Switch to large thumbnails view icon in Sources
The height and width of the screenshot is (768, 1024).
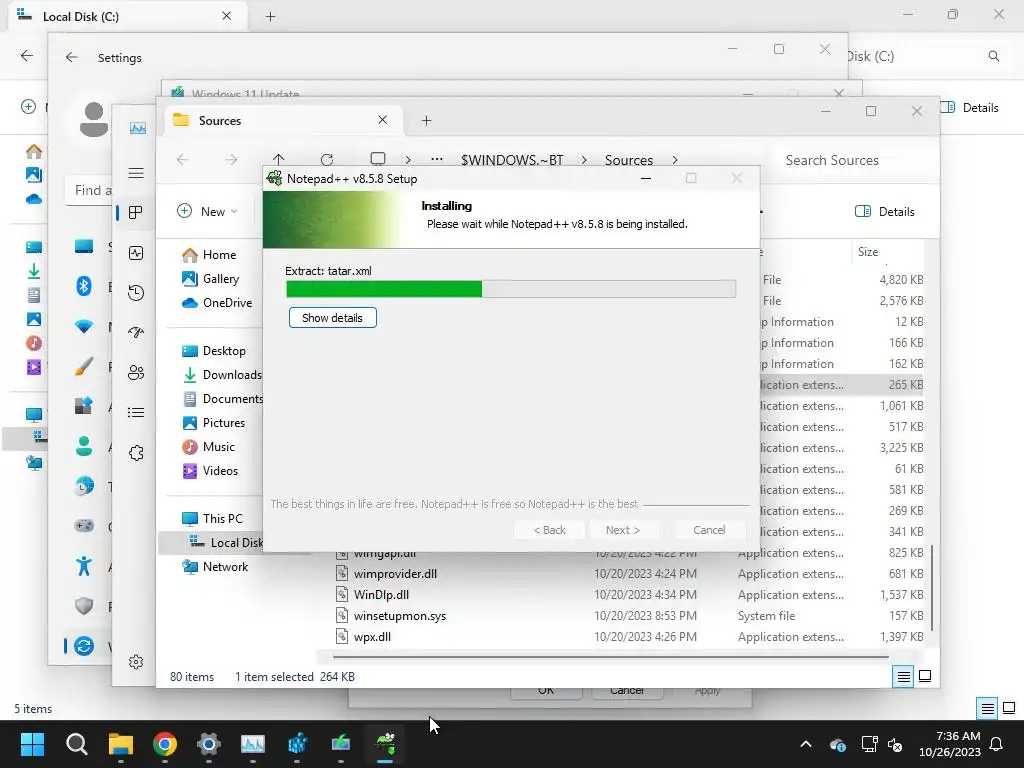pyautogui.click(x=925, y=677)
